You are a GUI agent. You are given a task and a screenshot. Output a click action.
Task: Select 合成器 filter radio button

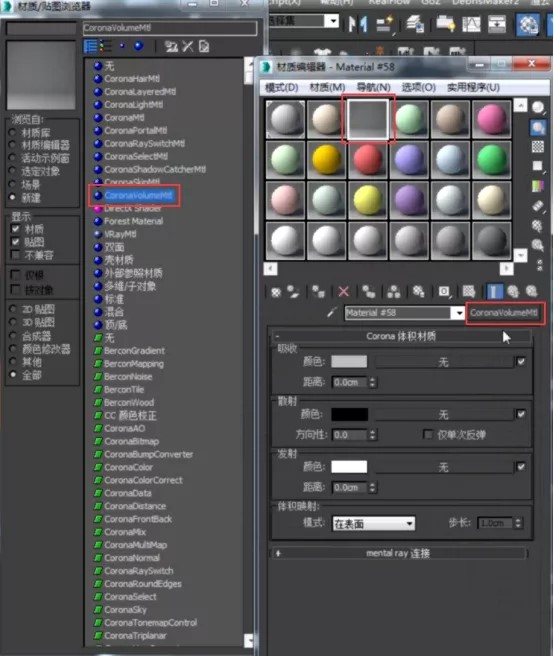(x=13, y=335)
